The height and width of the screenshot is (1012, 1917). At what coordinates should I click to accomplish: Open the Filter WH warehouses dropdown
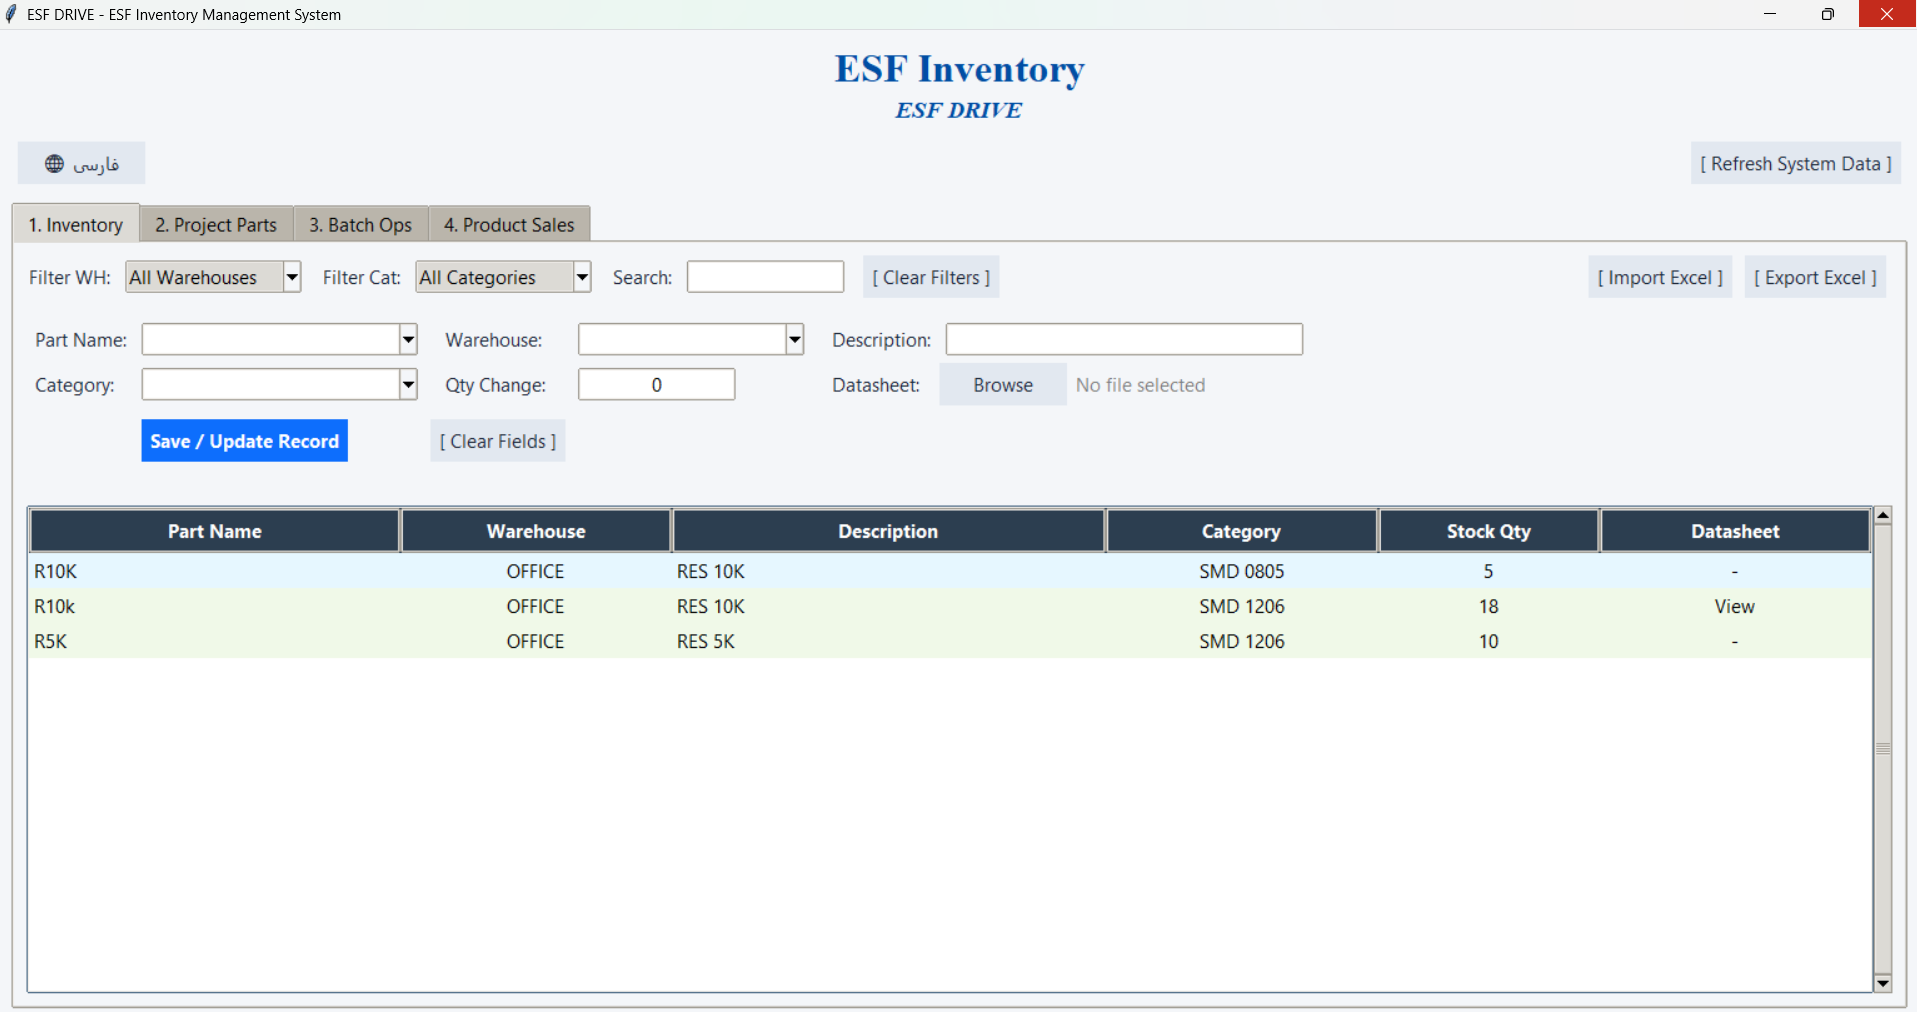tap(292, 277)
